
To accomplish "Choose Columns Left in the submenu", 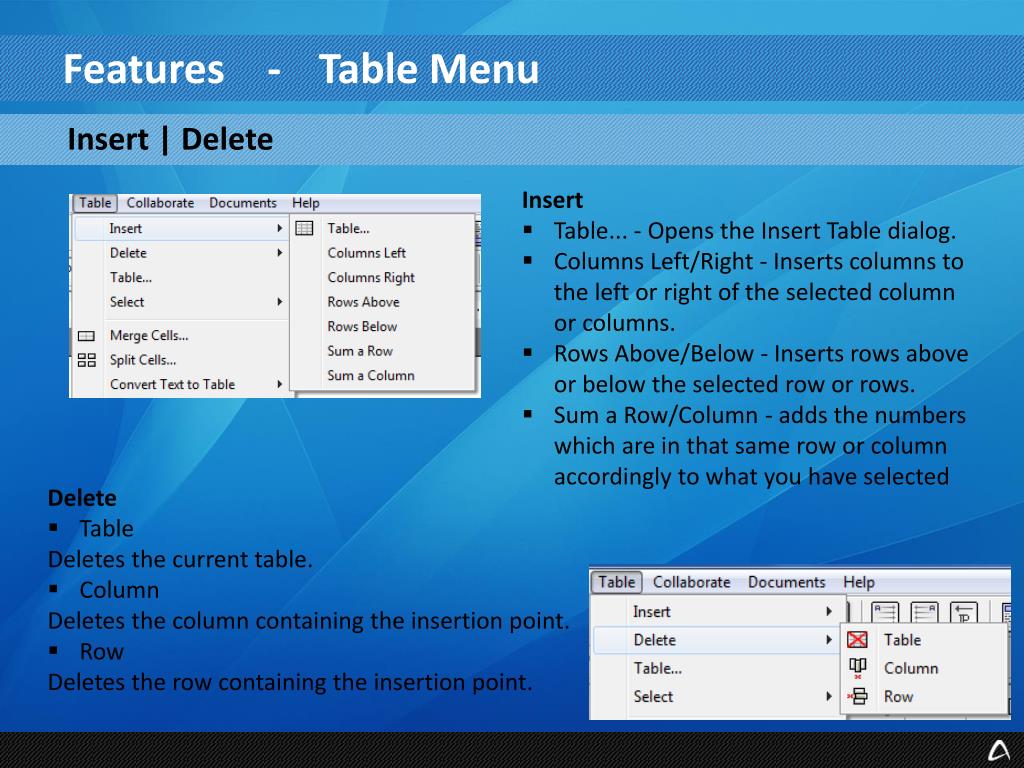I will click(x=383, y=253).
